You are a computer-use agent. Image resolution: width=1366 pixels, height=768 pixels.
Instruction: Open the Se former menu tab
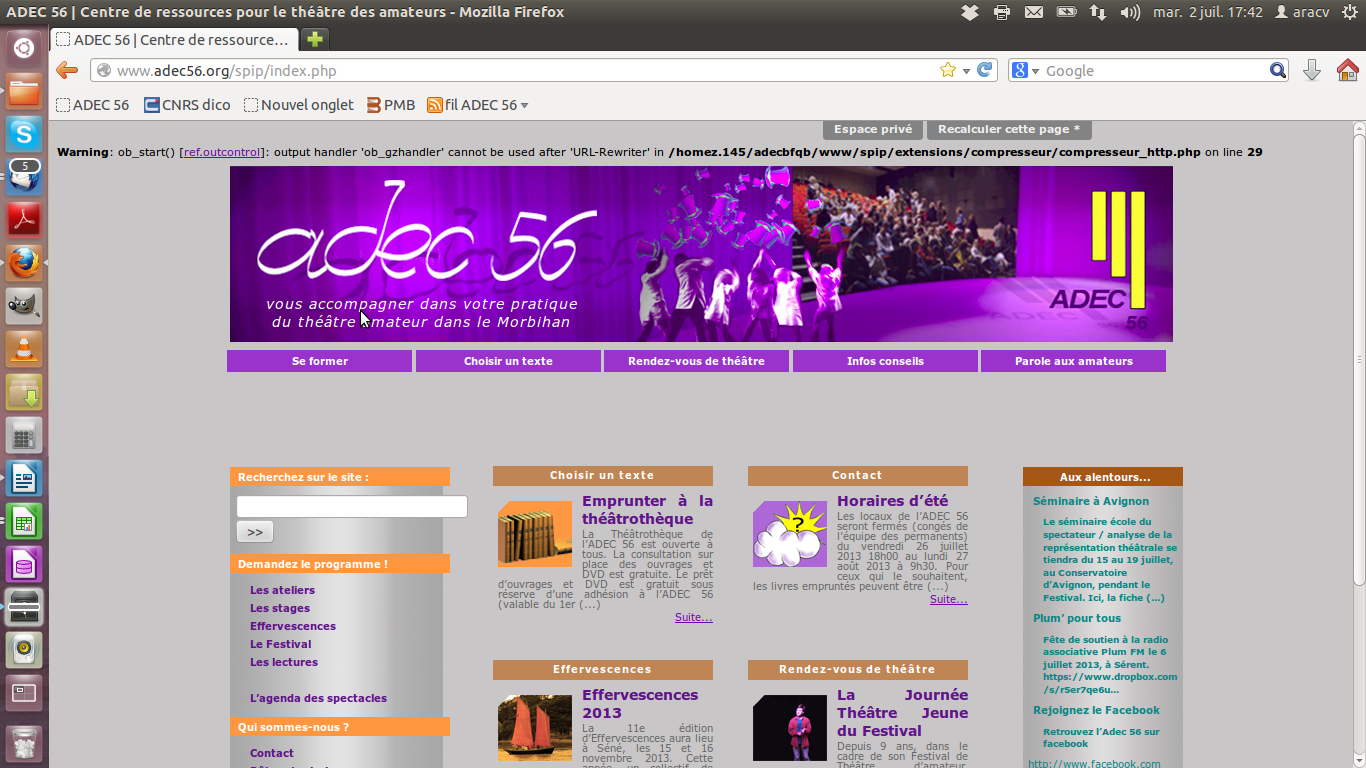click(320, 361)
